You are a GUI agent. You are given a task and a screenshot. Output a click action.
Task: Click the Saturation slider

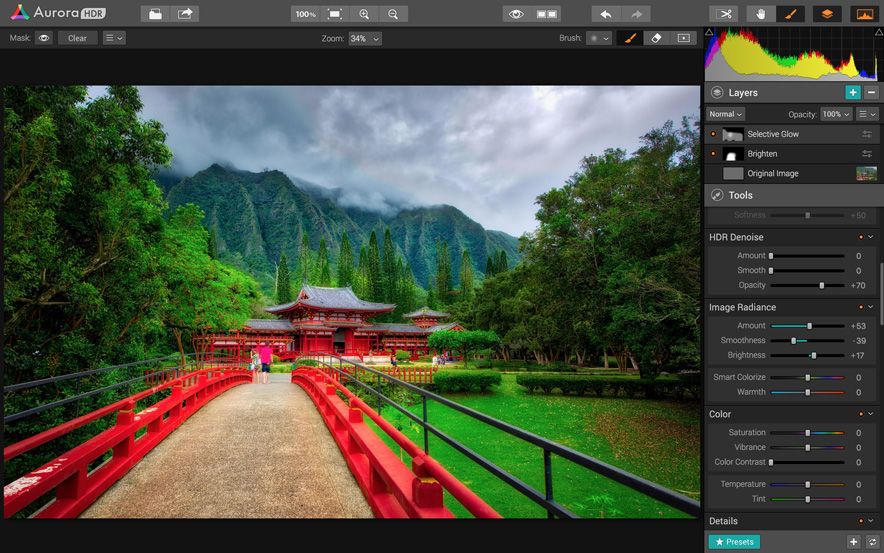point(807,433)
